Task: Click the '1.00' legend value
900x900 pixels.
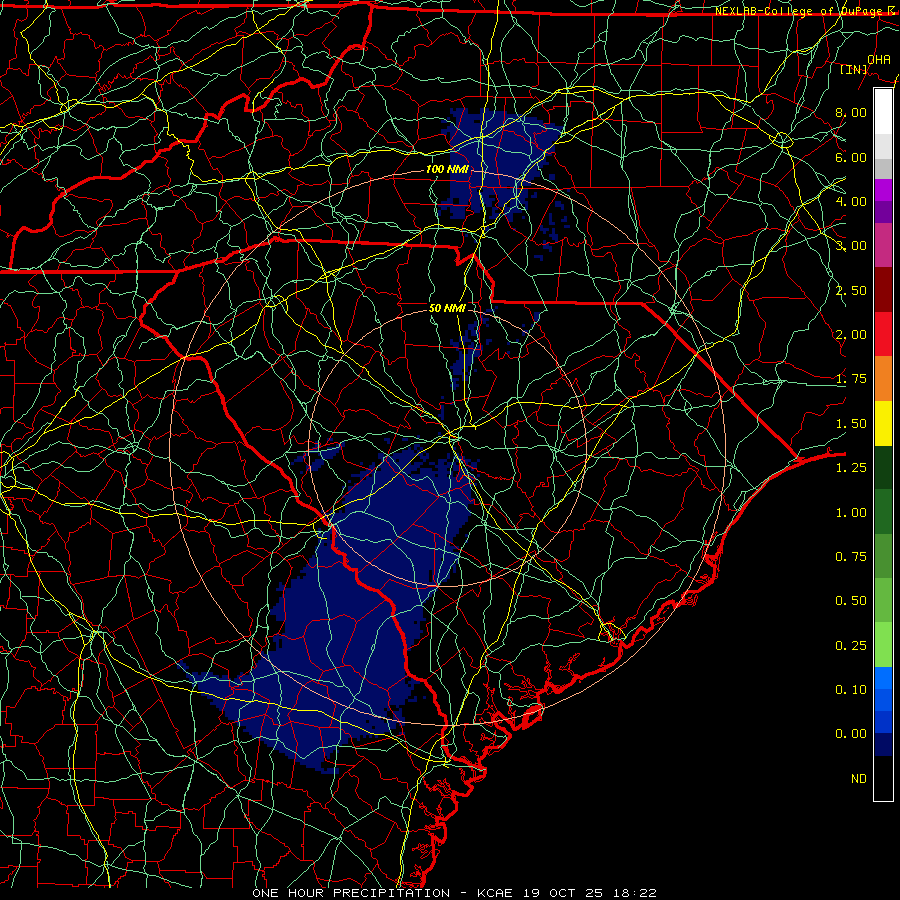Action: click(851, 513)
